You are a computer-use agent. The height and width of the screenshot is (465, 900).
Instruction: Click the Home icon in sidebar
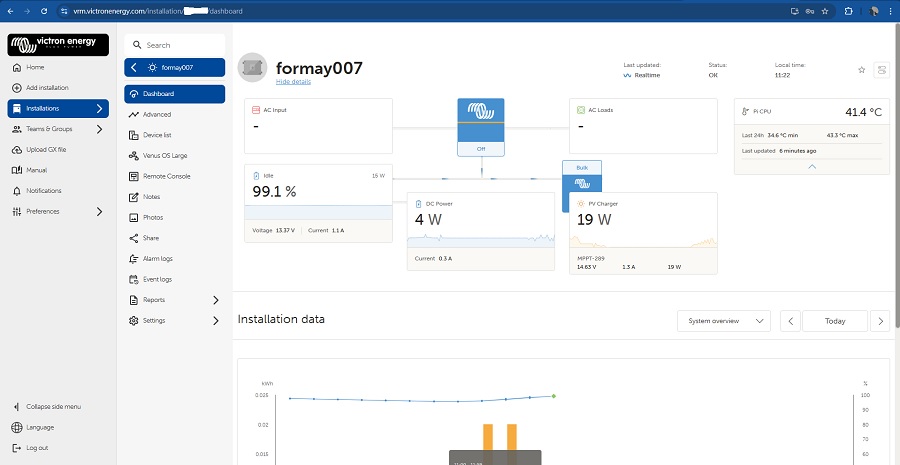(16, 67)
